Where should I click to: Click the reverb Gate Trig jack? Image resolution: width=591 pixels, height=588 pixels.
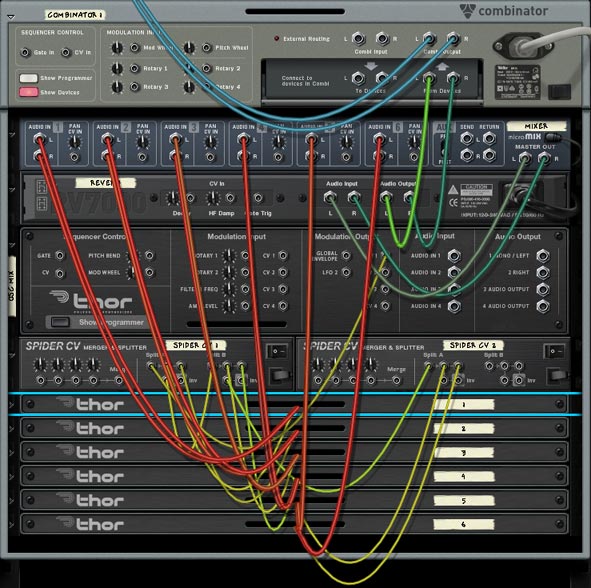(258, 198)
